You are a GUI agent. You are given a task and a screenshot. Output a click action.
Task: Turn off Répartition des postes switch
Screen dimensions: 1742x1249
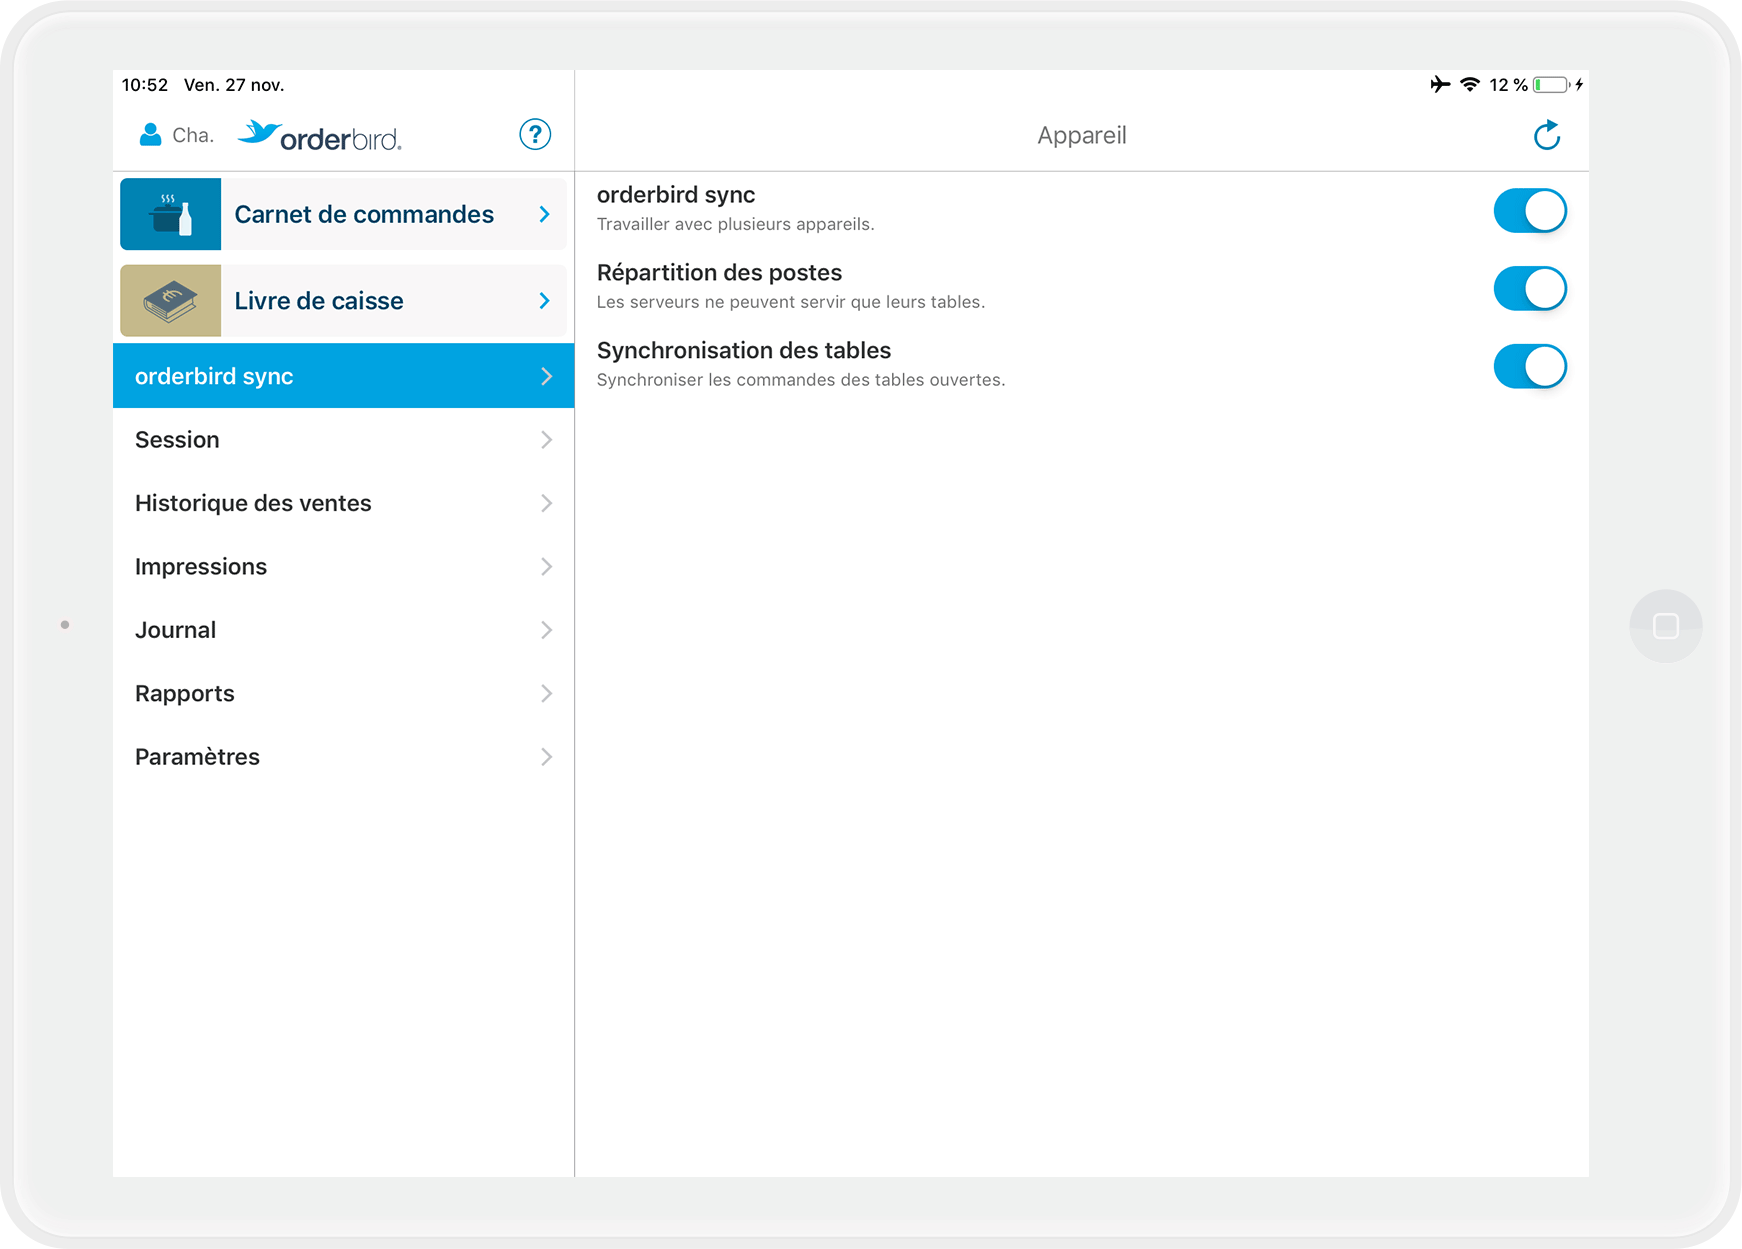[1530, 289]
